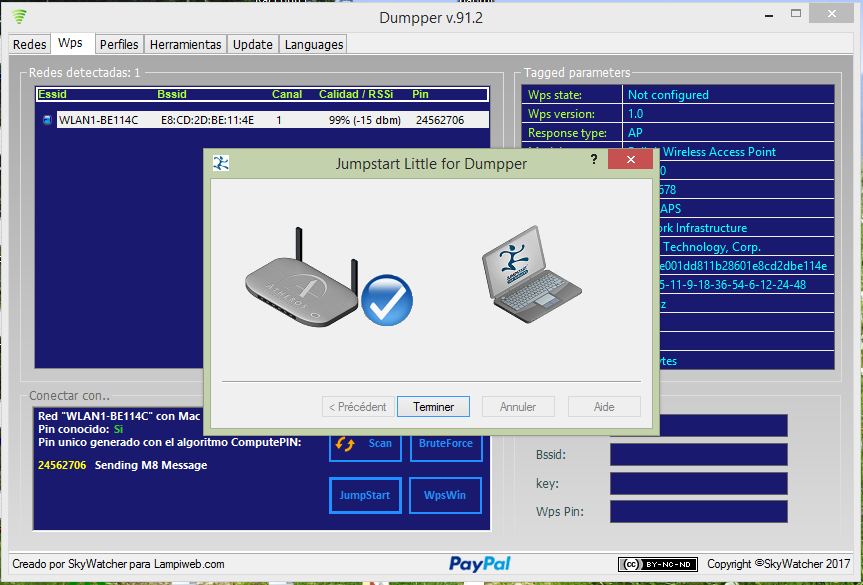Click the Annuler button

tap(518, 407)
